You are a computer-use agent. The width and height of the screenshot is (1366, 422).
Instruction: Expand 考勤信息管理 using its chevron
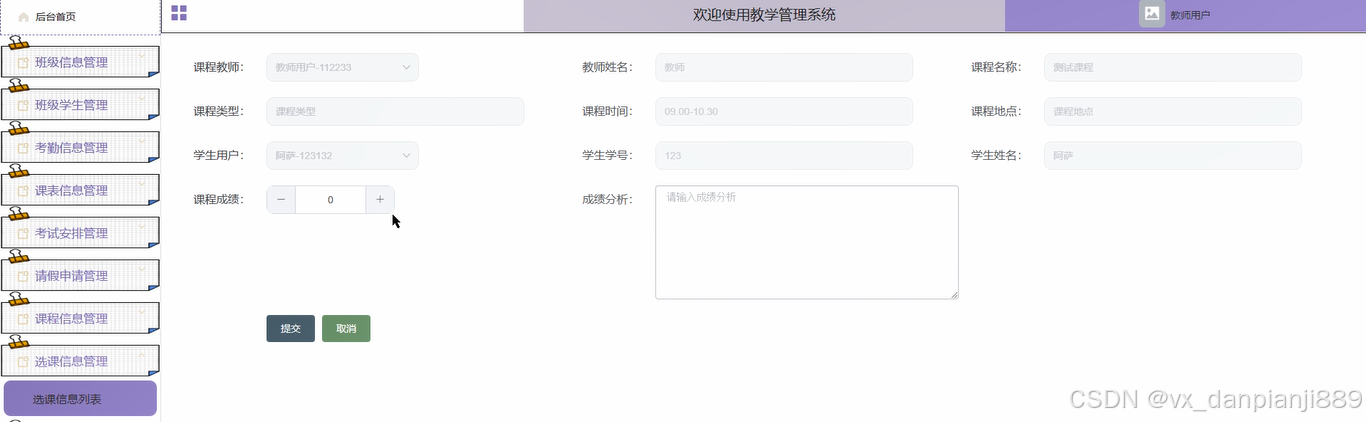tap(142, 140)
